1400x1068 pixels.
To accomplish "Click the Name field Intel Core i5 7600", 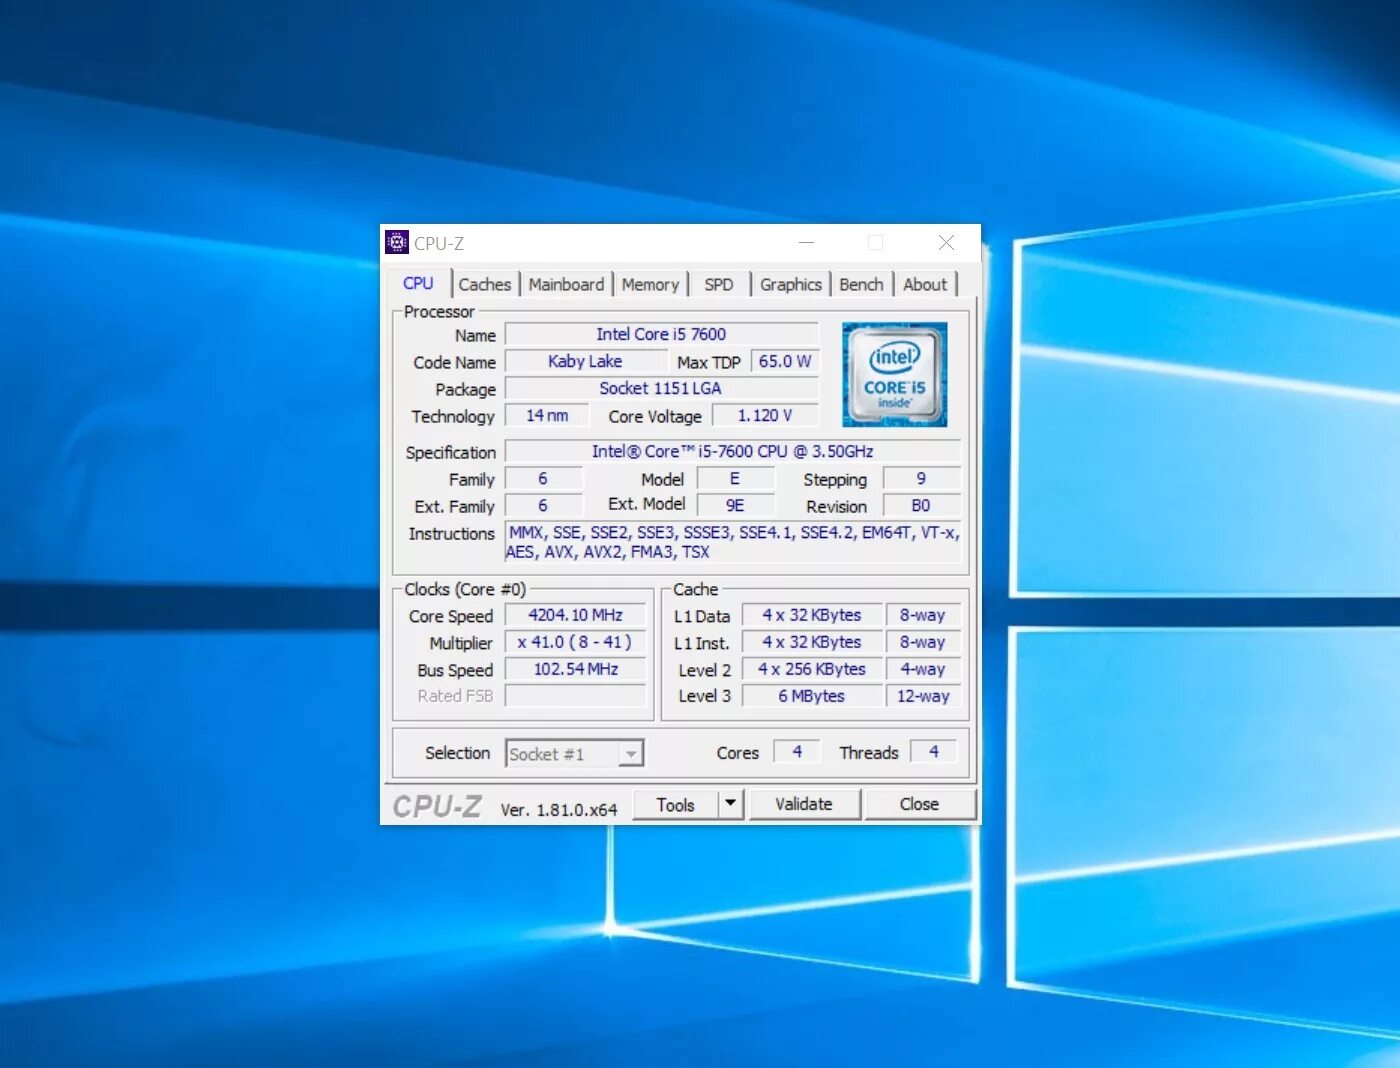I will point(661,334).
